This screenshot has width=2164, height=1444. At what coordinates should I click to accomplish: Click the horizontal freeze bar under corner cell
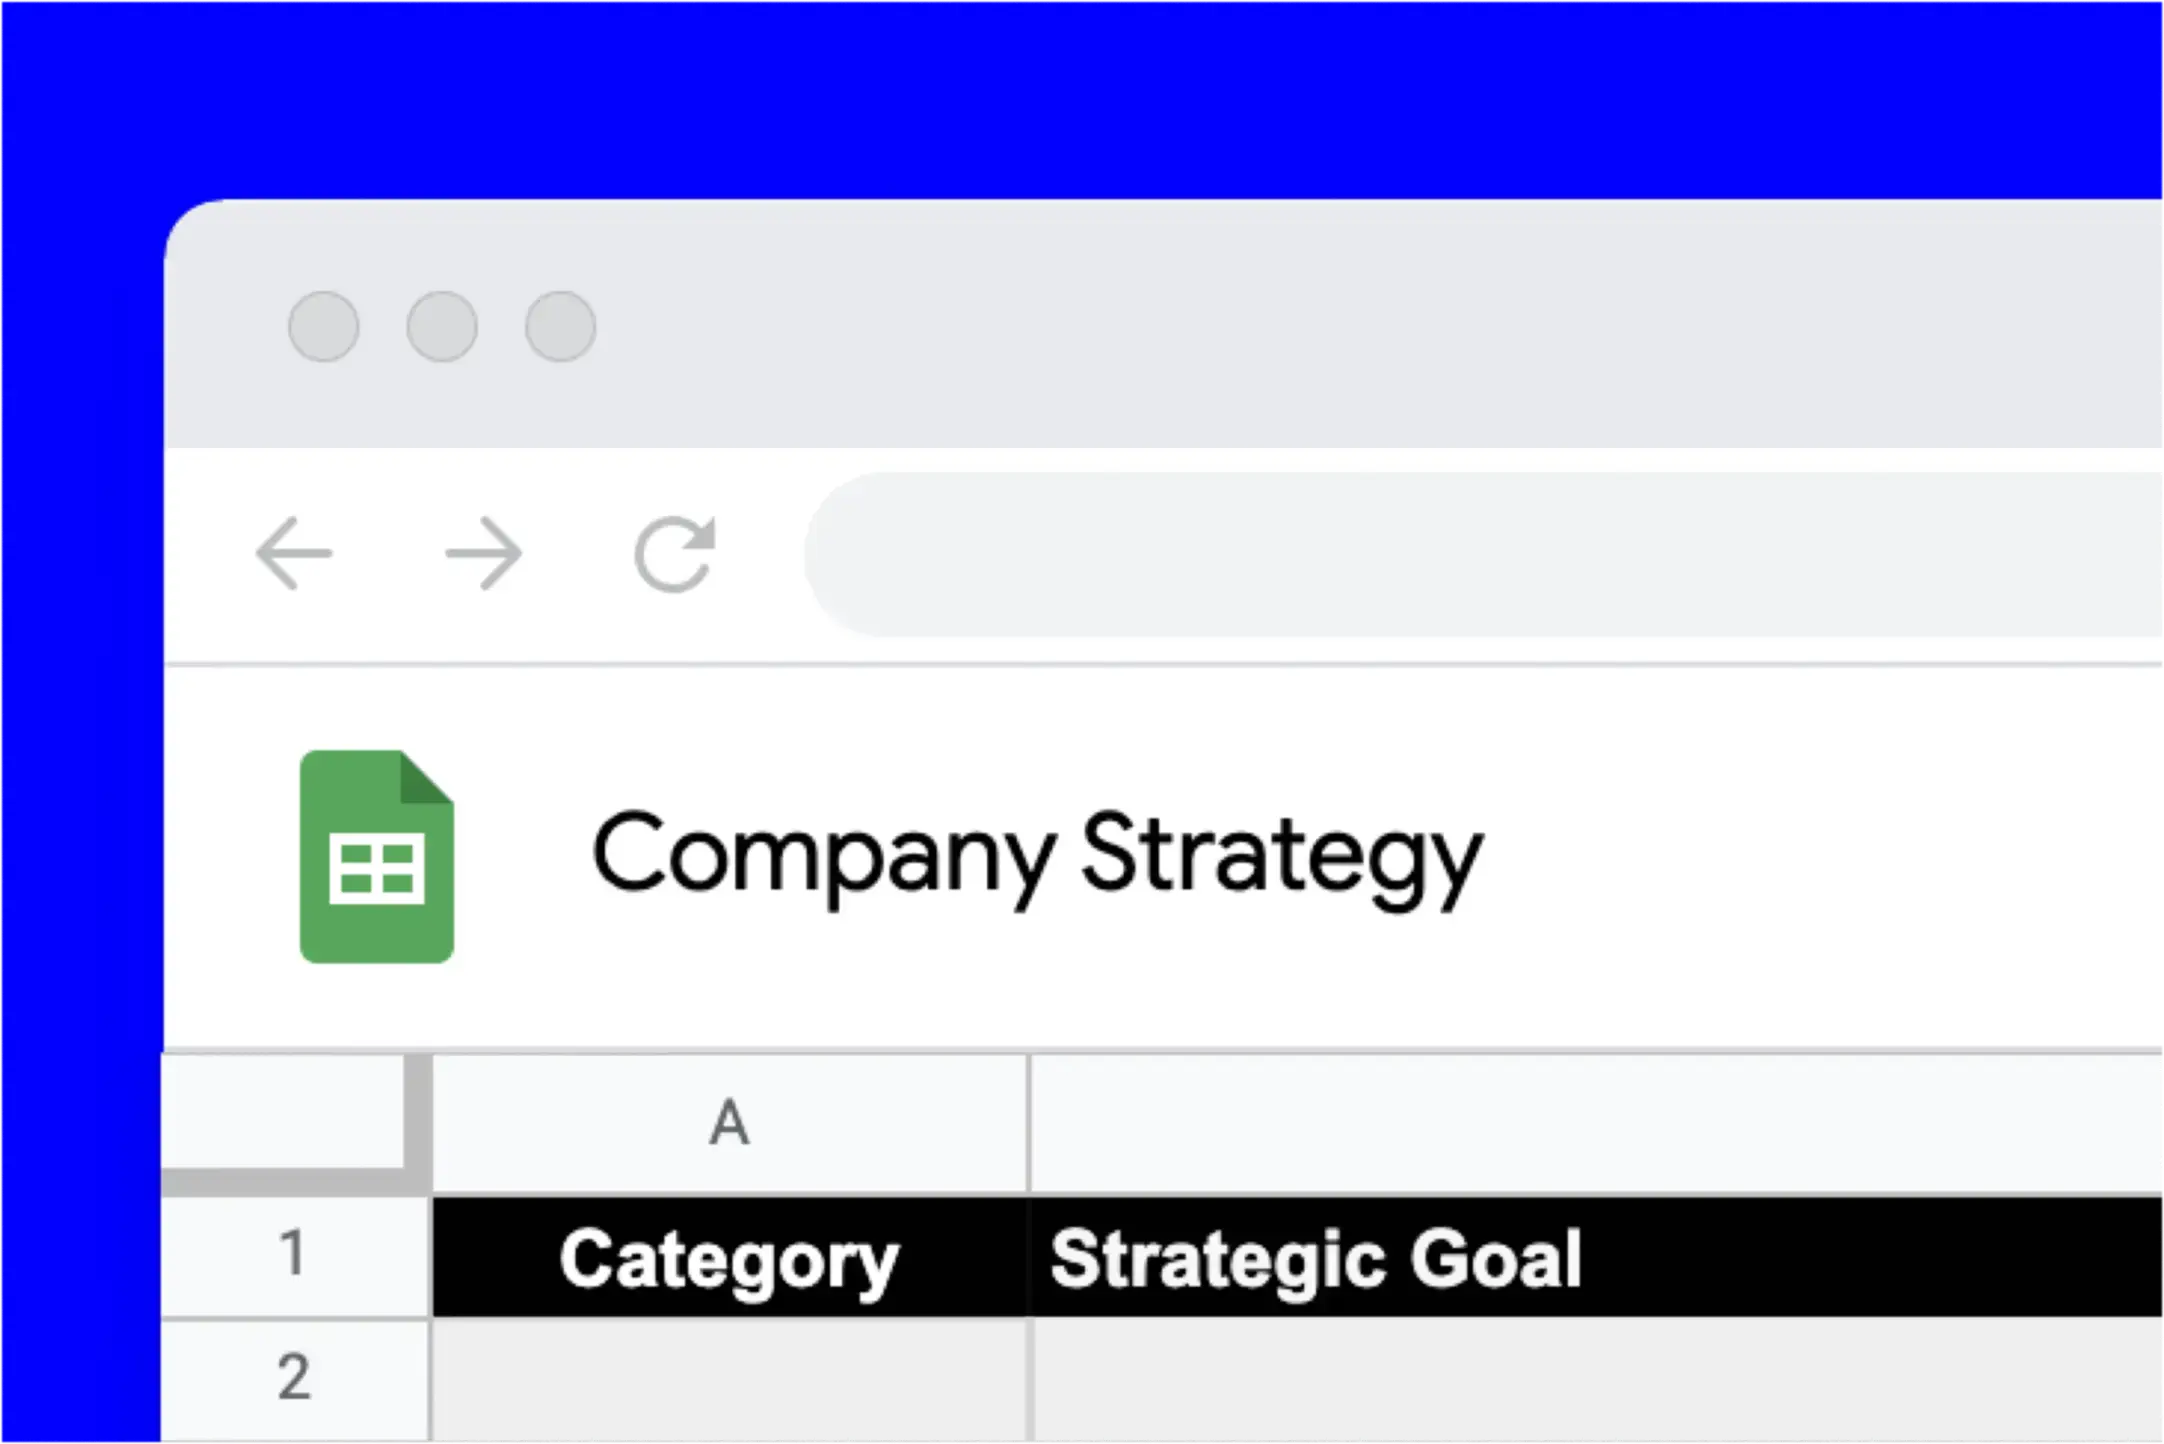click(285, 1181)
